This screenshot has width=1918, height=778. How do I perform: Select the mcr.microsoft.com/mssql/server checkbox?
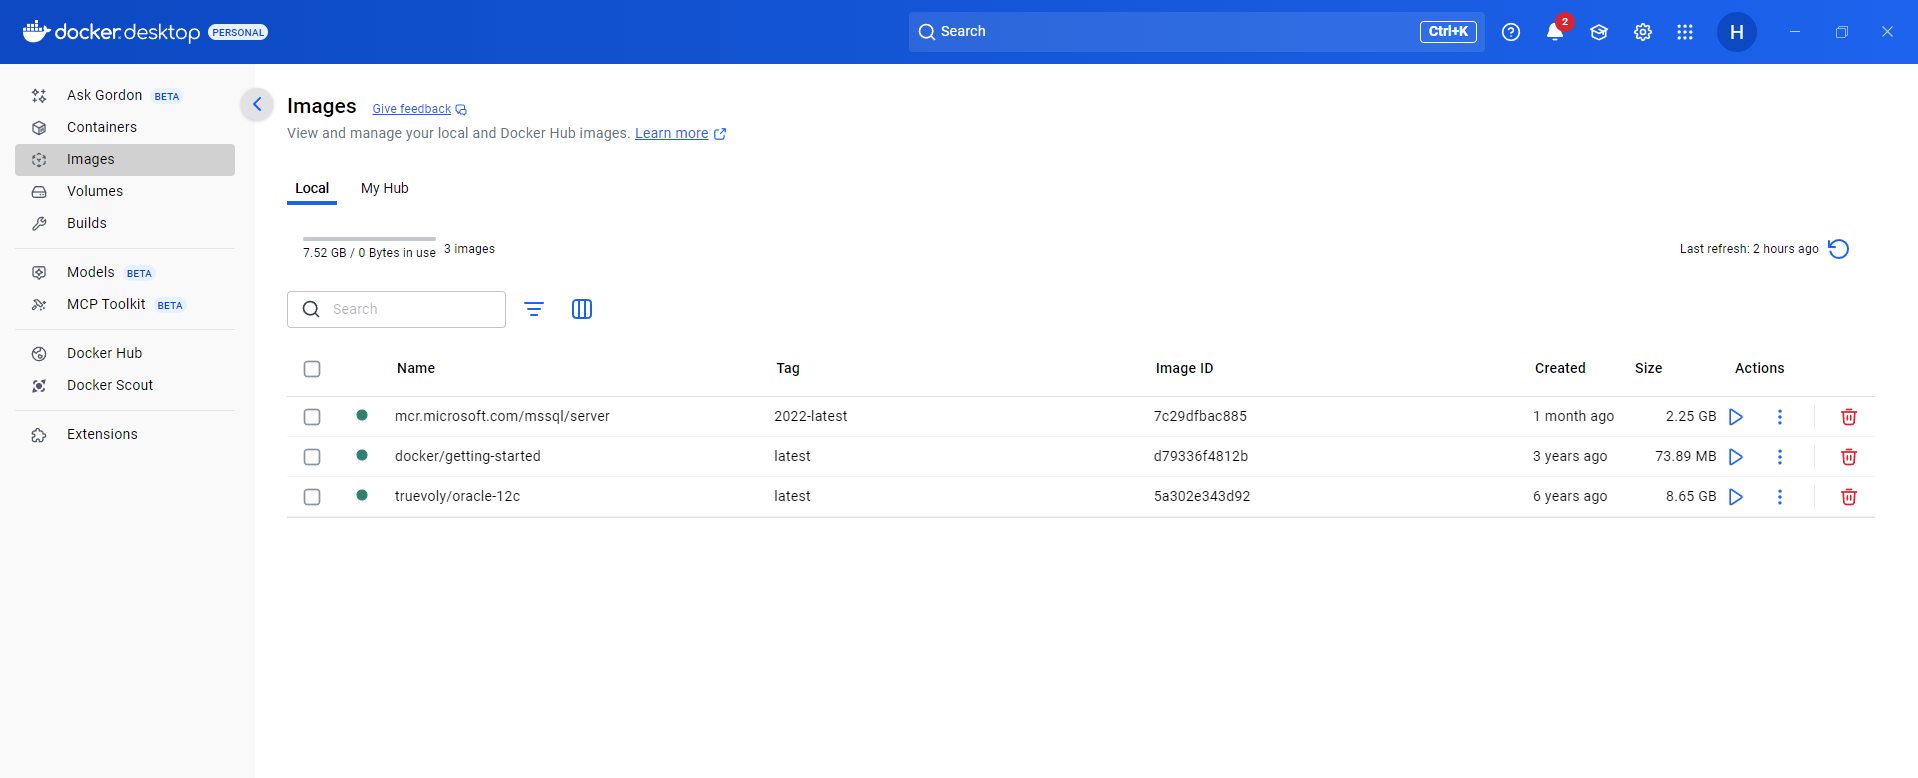312,417
